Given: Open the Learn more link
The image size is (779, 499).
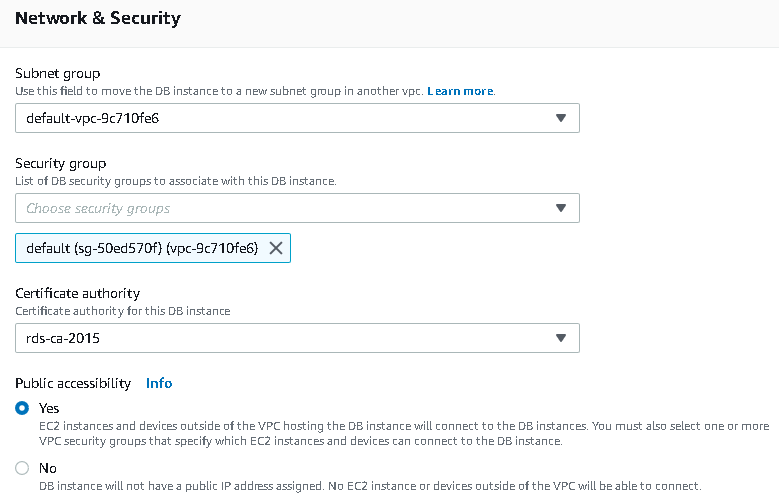Looking at the screenshot, I should [460, 91].
